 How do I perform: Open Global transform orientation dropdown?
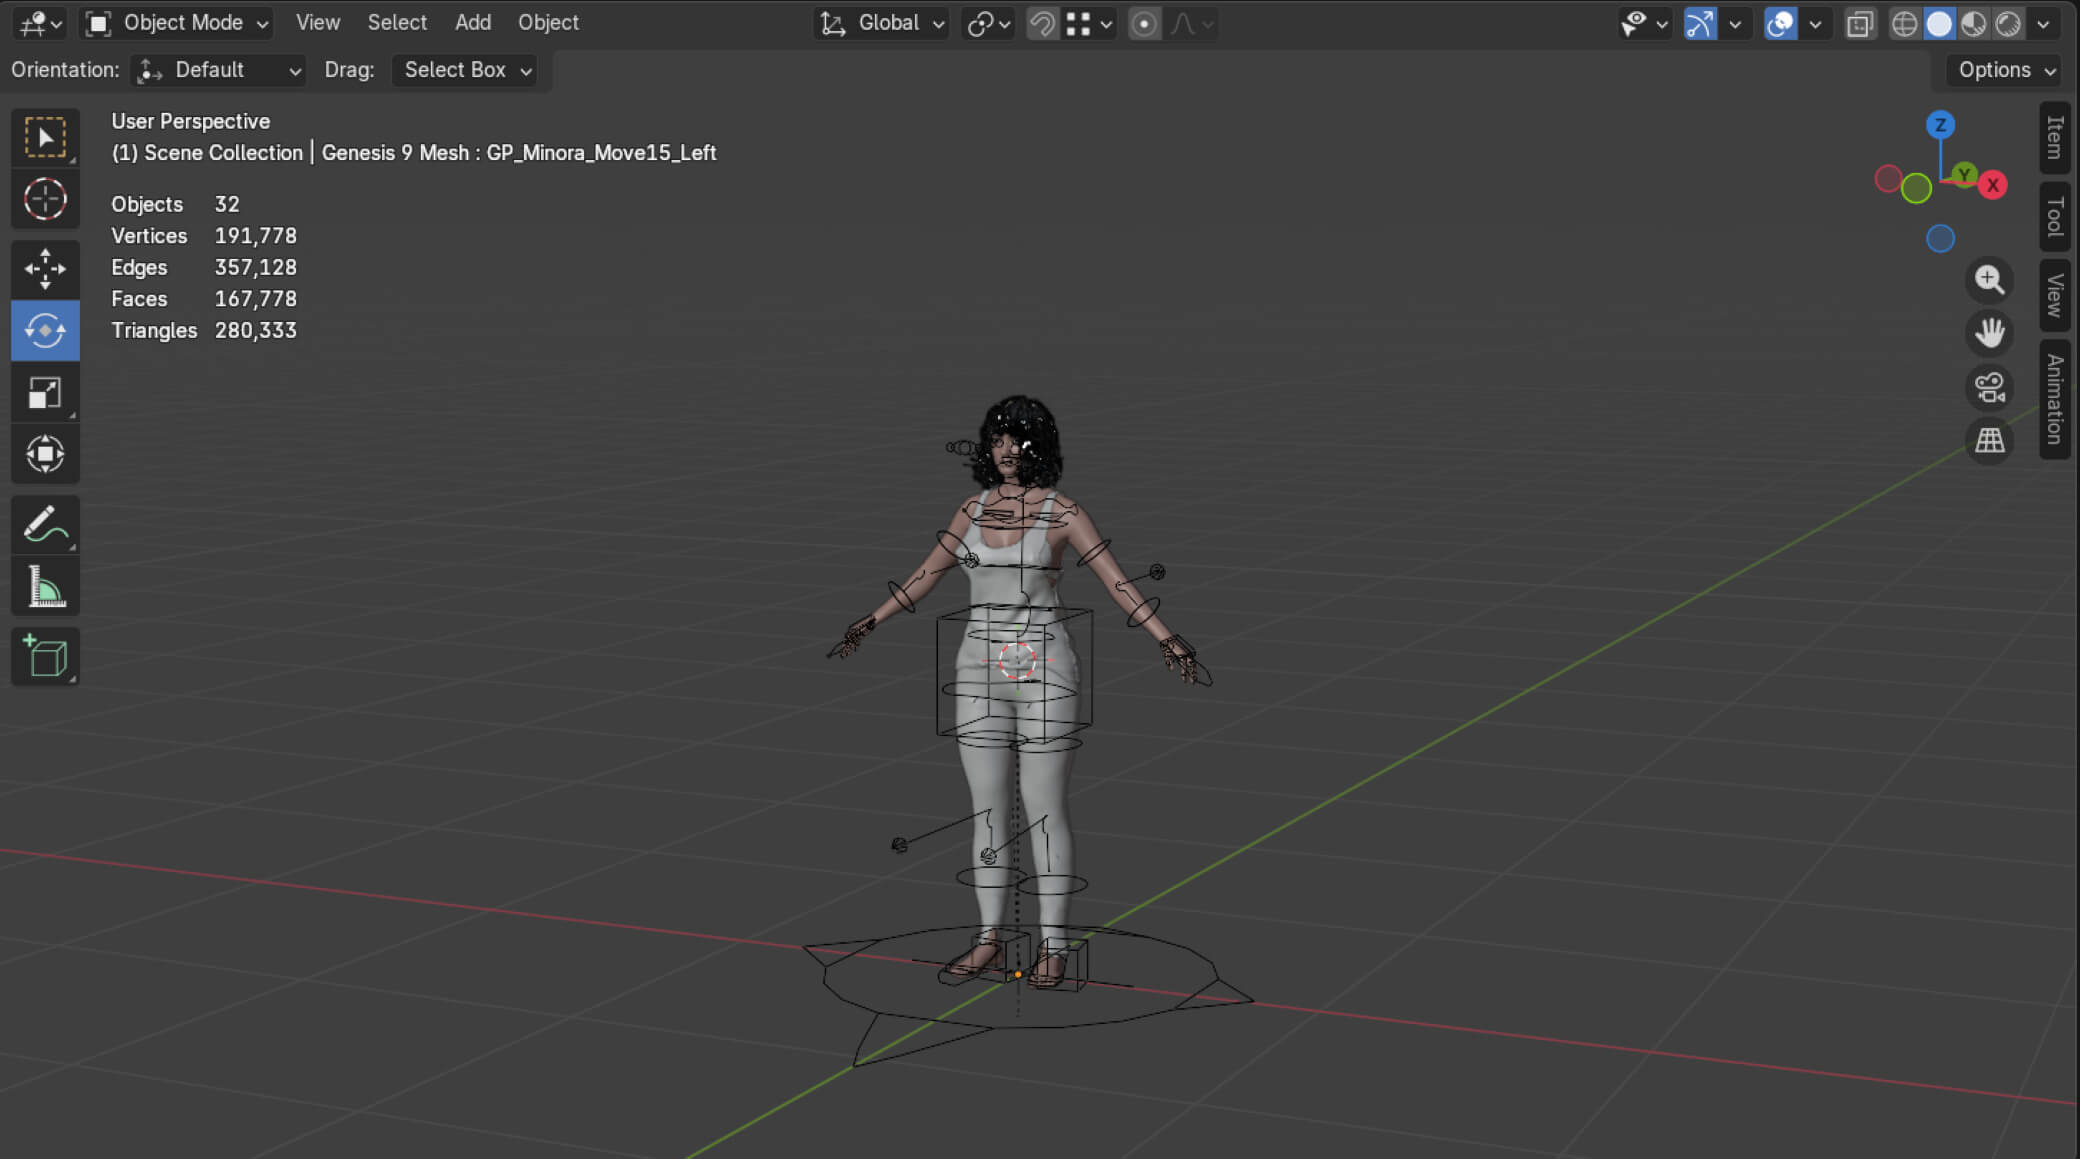point(881,23)
